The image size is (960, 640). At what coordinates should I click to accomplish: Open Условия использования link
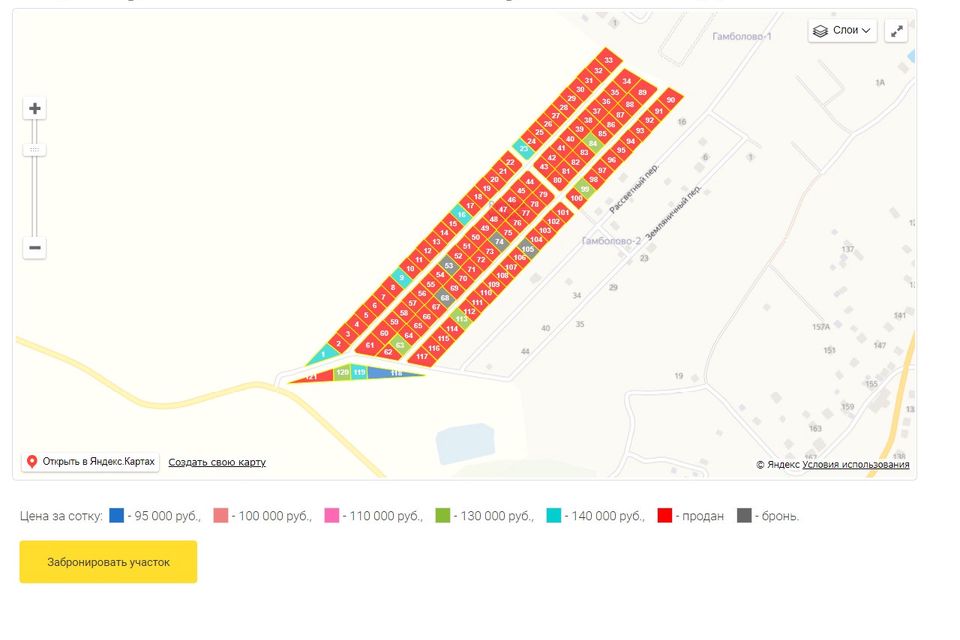(855, 464)
